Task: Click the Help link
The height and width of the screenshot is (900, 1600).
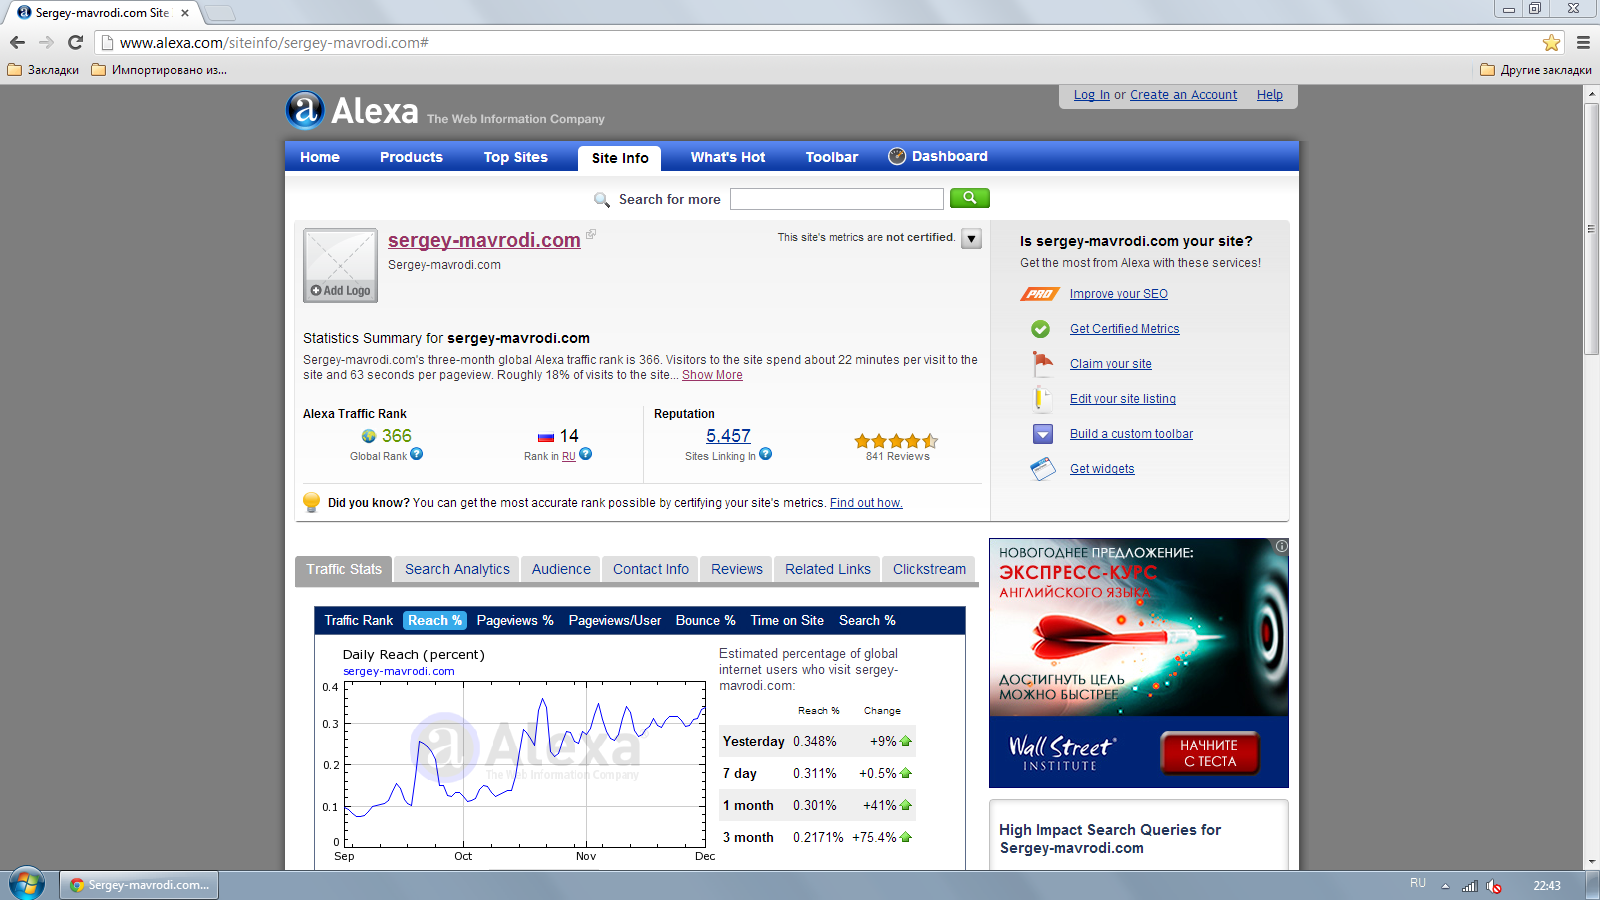Action: click(x=1270, y=95)
